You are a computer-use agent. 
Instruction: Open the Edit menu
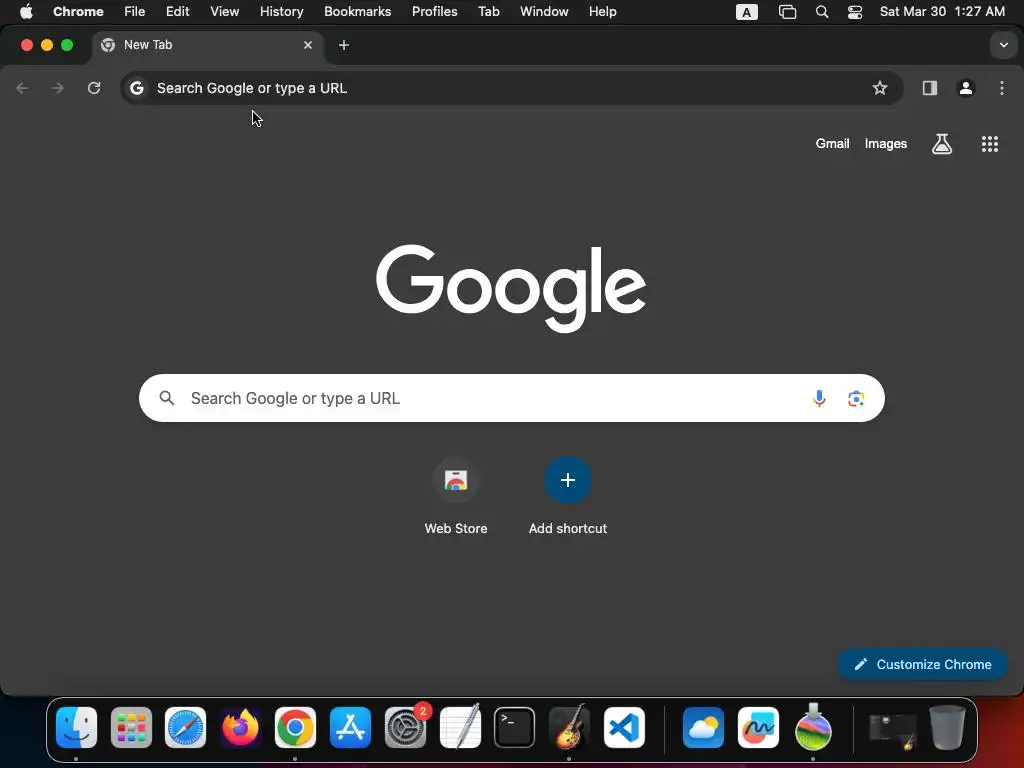177,12
